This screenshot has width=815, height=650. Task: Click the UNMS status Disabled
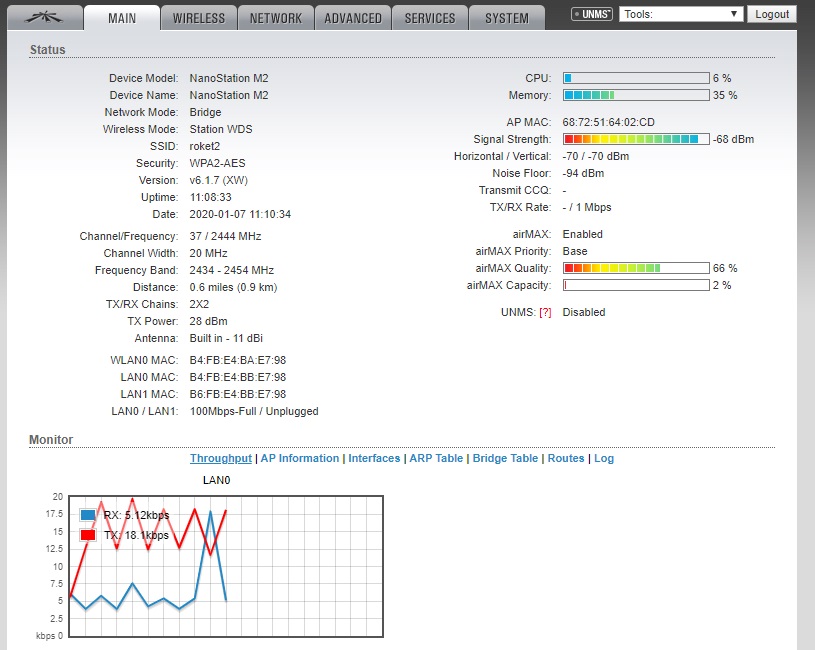coord(584,312)
